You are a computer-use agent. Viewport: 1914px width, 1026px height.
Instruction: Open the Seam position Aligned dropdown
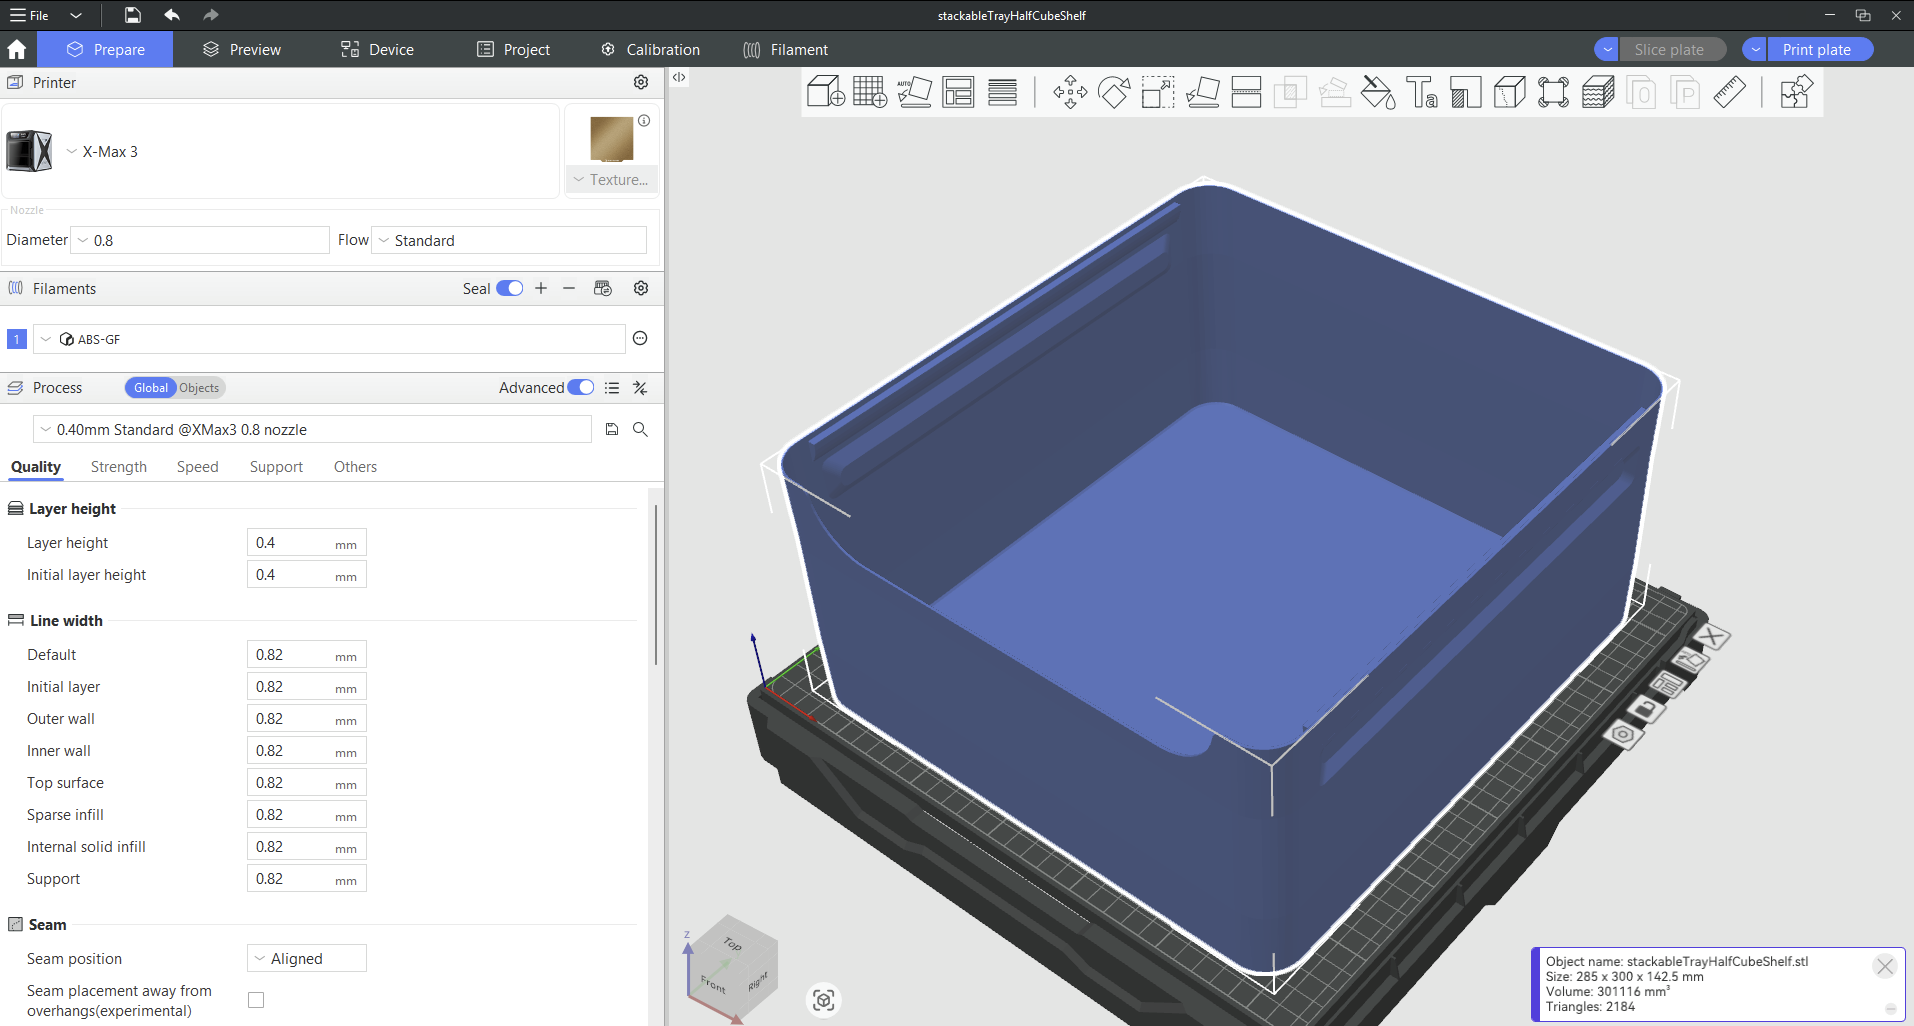click(306, 958)
